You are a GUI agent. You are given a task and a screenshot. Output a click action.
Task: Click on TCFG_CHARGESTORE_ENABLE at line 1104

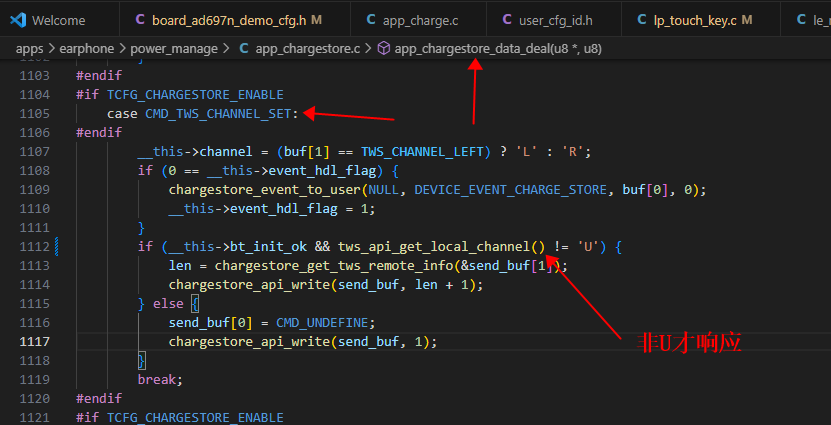tap(195, 94)
